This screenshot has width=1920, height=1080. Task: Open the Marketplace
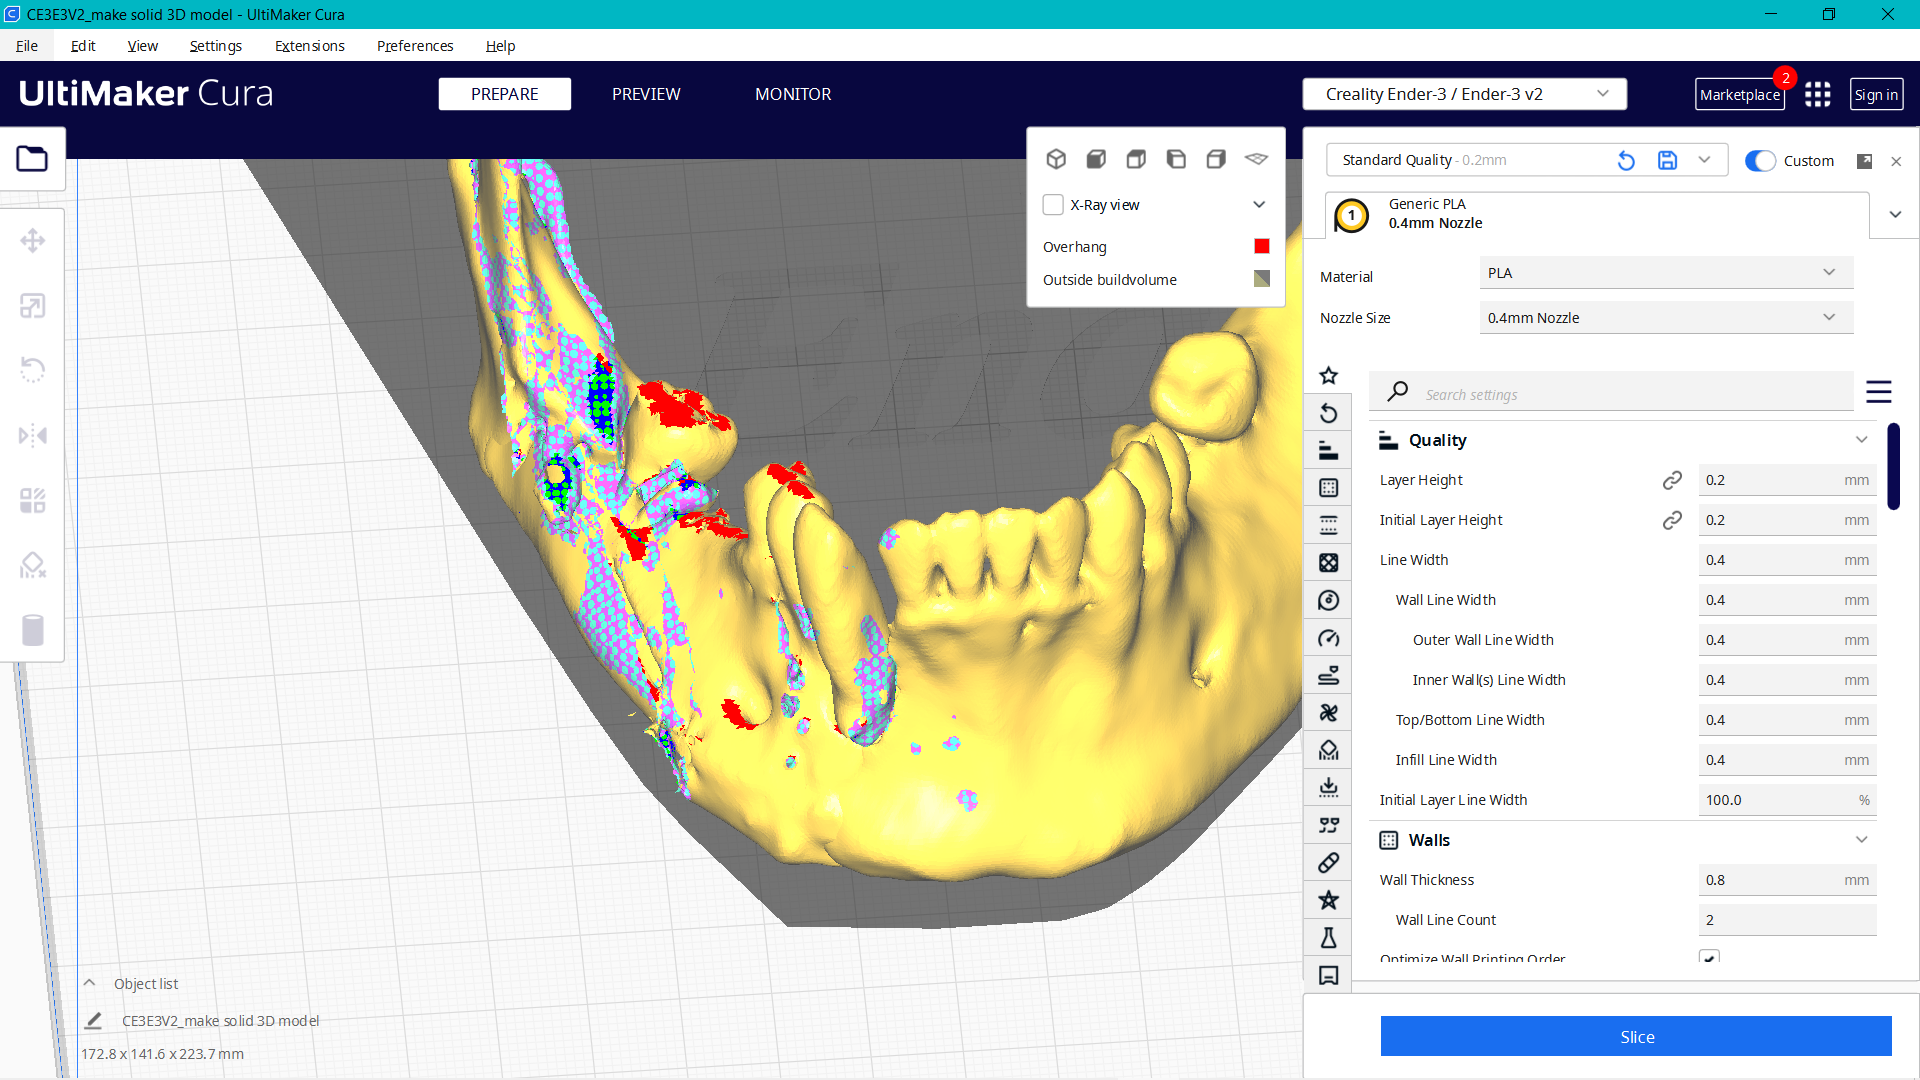click(1740, 94)
